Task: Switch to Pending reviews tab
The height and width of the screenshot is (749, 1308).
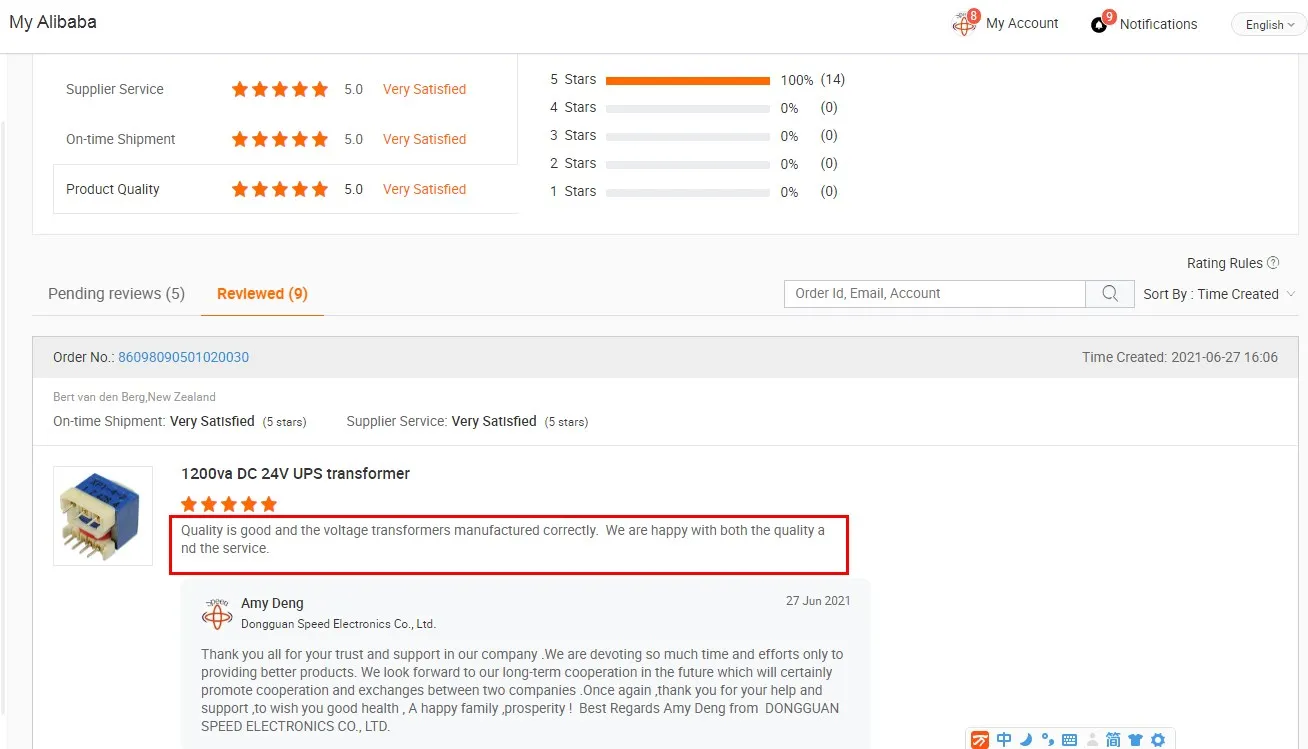Action: tap(116, 294)
